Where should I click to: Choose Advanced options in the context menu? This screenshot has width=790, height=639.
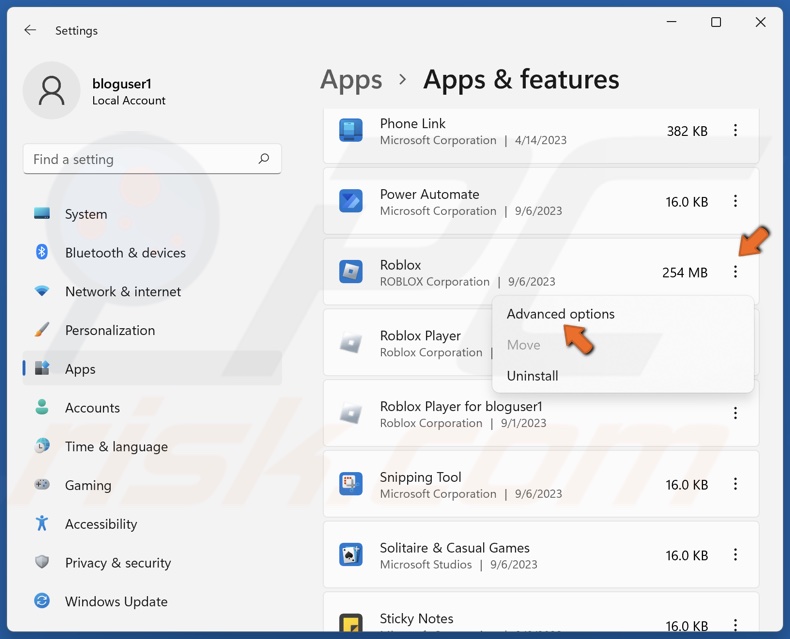click(x=560, y=314)
